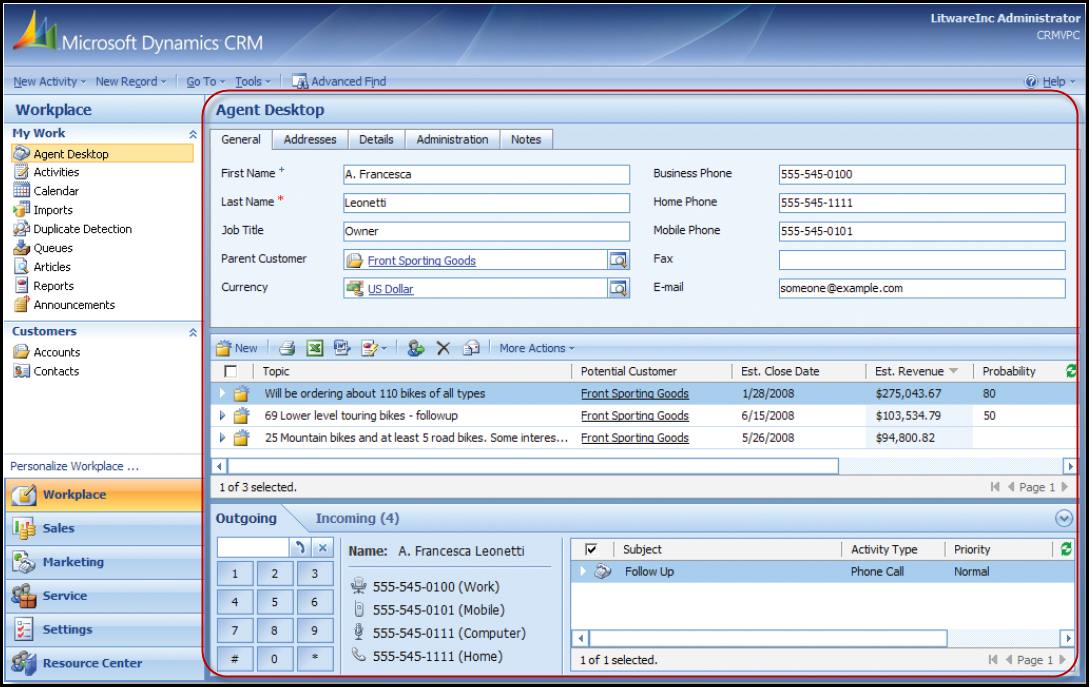1089x687 pixels.
Task: Click the assign record icon in toolbar
Action: coord(415,348)
